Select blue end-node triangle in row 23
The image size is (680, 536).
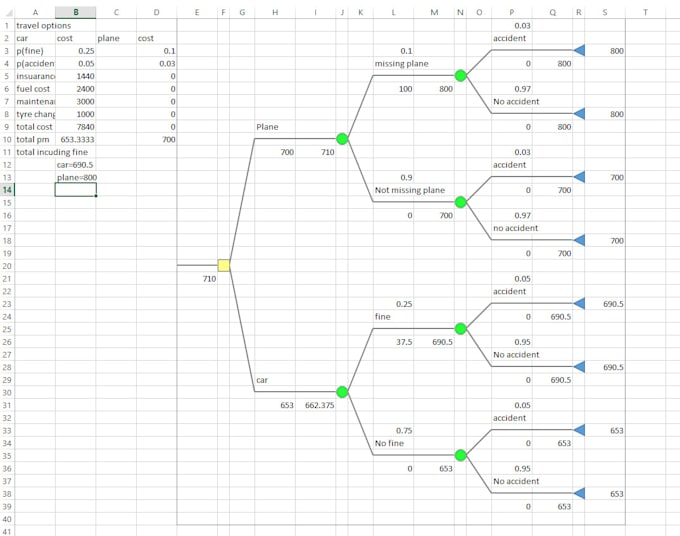pyautogui.click(x=579, y=304)
